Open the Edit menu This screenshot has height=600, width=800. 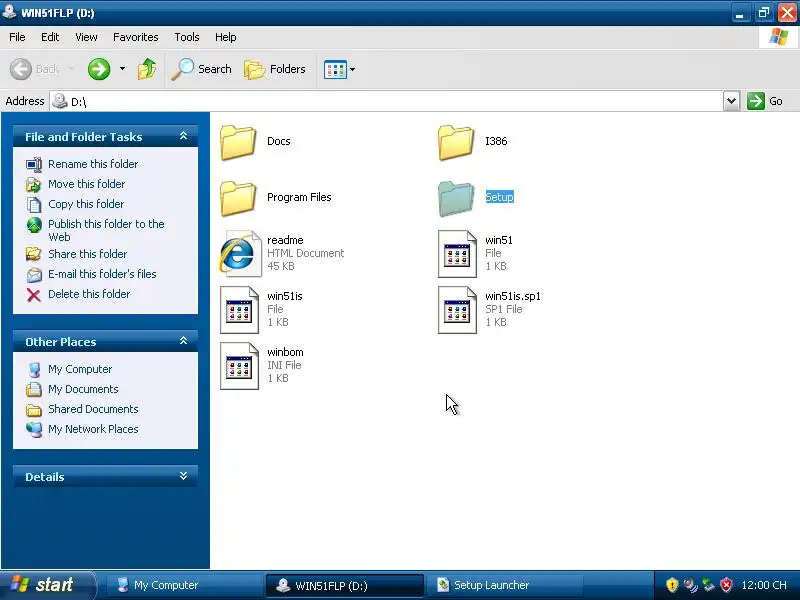tap(49, 37)
